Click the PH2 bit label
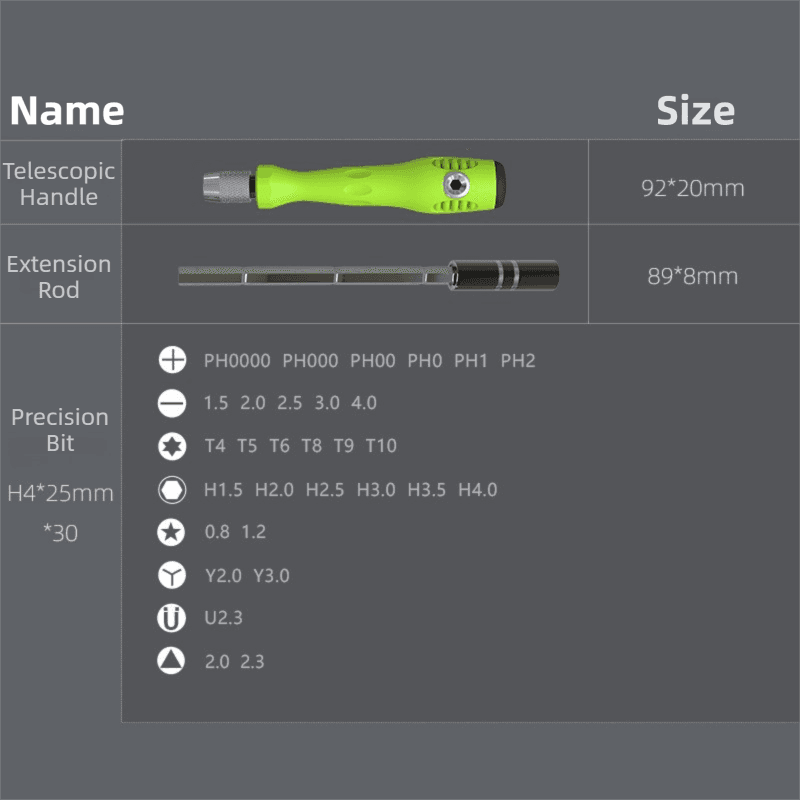The image size is (800, 800). point(518,361)
